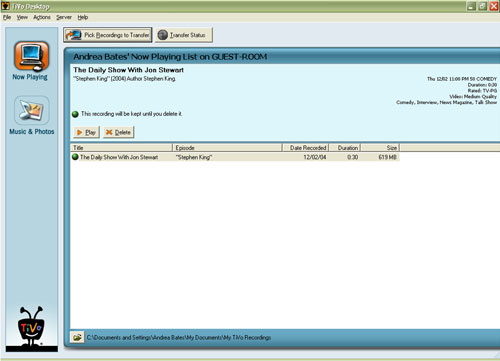Click the Music & Photos sidebar label
The height and width of the screenshot is (361, 500).
coord(32,132)
